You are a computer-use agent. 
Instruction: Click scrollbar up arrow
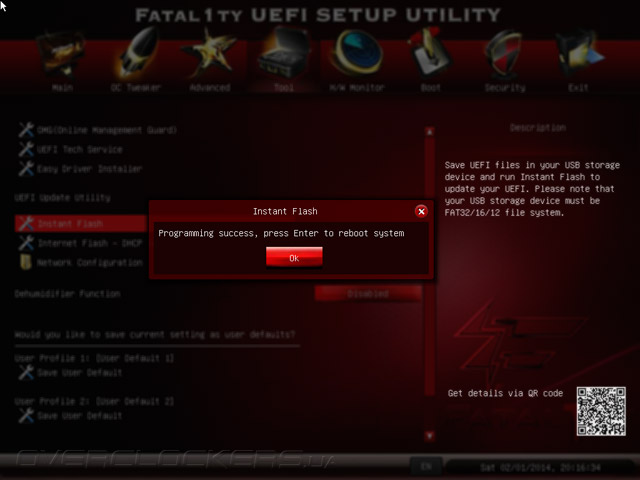click(429, 132)
